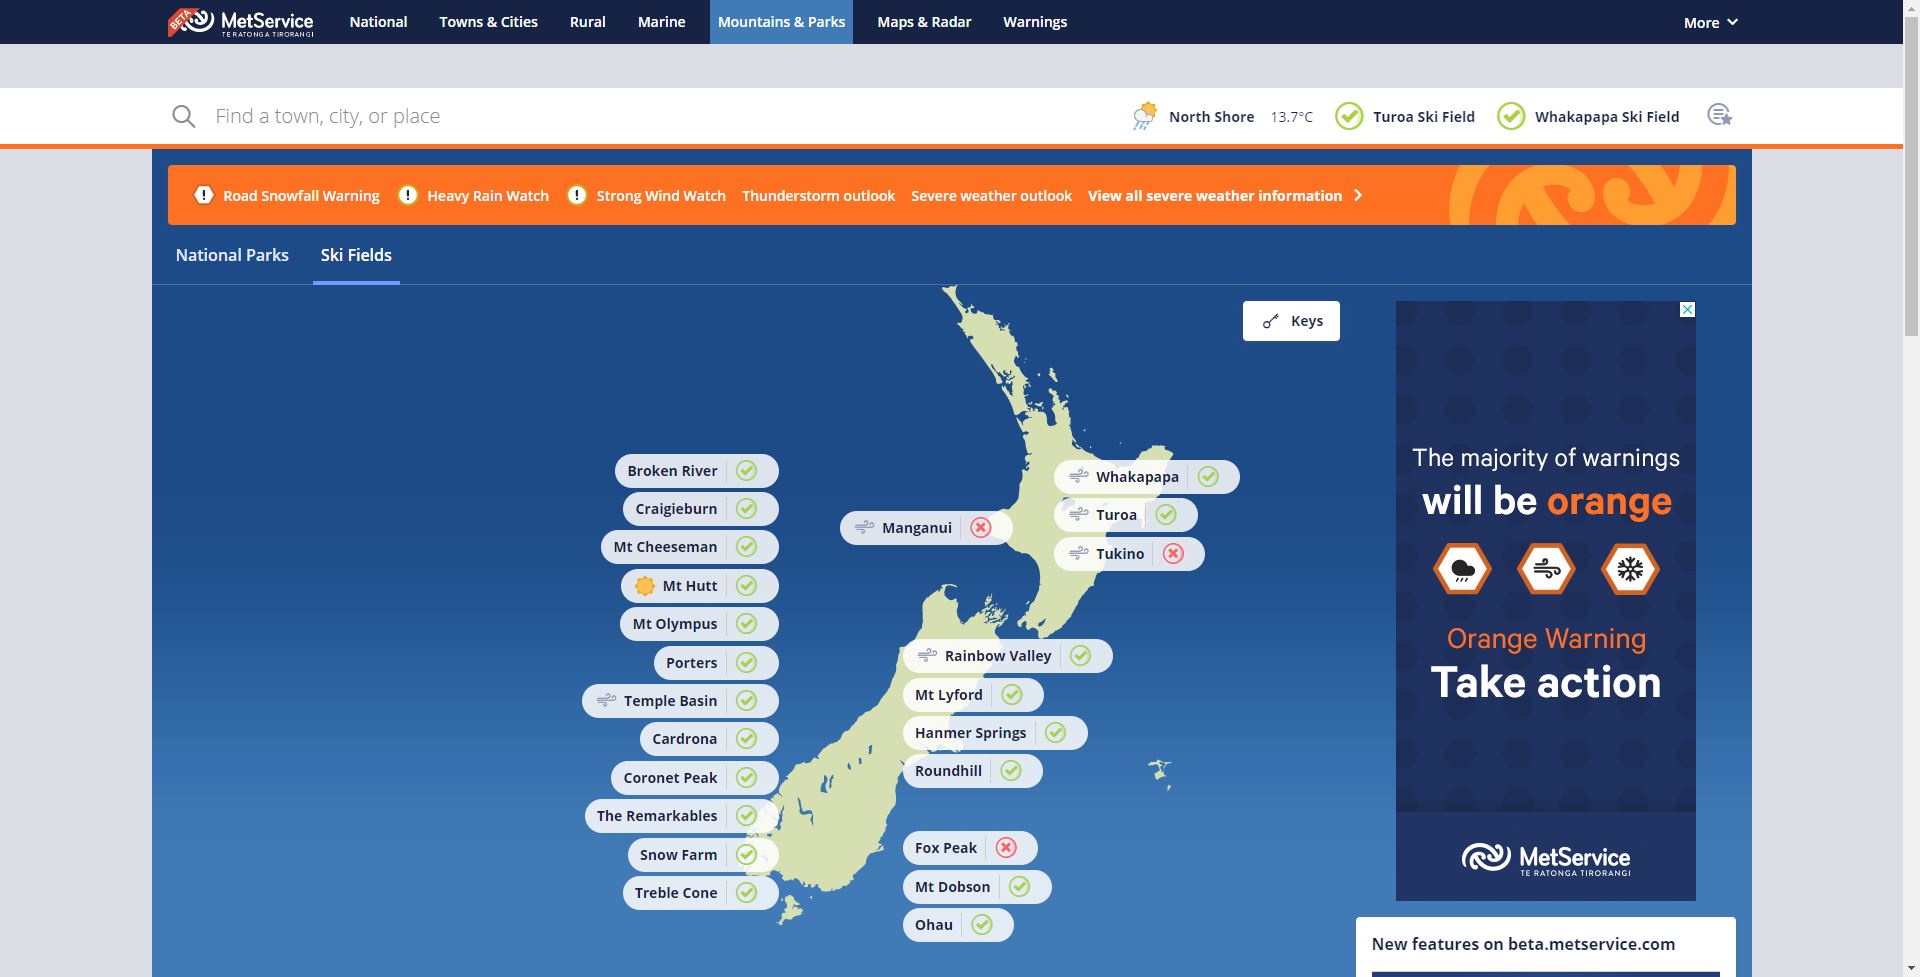Open the Marine menu item
This screenshot has height=977, width=1920.
click(x=661, y=21)
